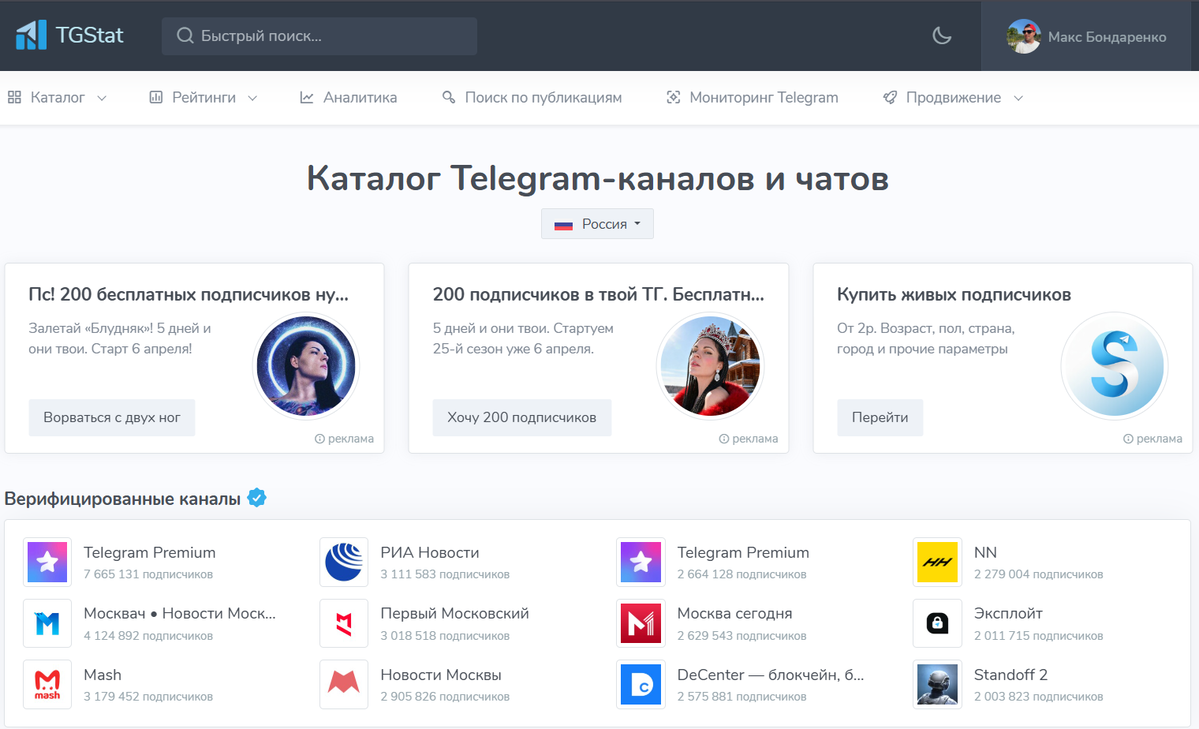The width and height of the screenshot is (1199, 729).
Task: Open the Standoff 2 channel avatar
Action: [x=937, y=684]
